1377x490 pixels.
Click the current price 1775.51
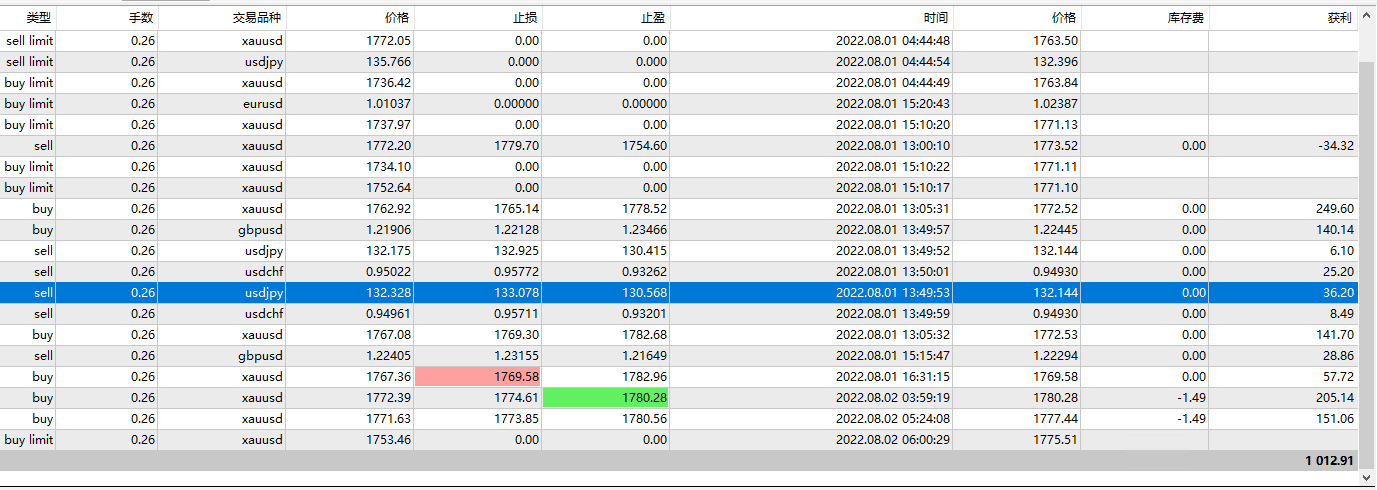1056,440
